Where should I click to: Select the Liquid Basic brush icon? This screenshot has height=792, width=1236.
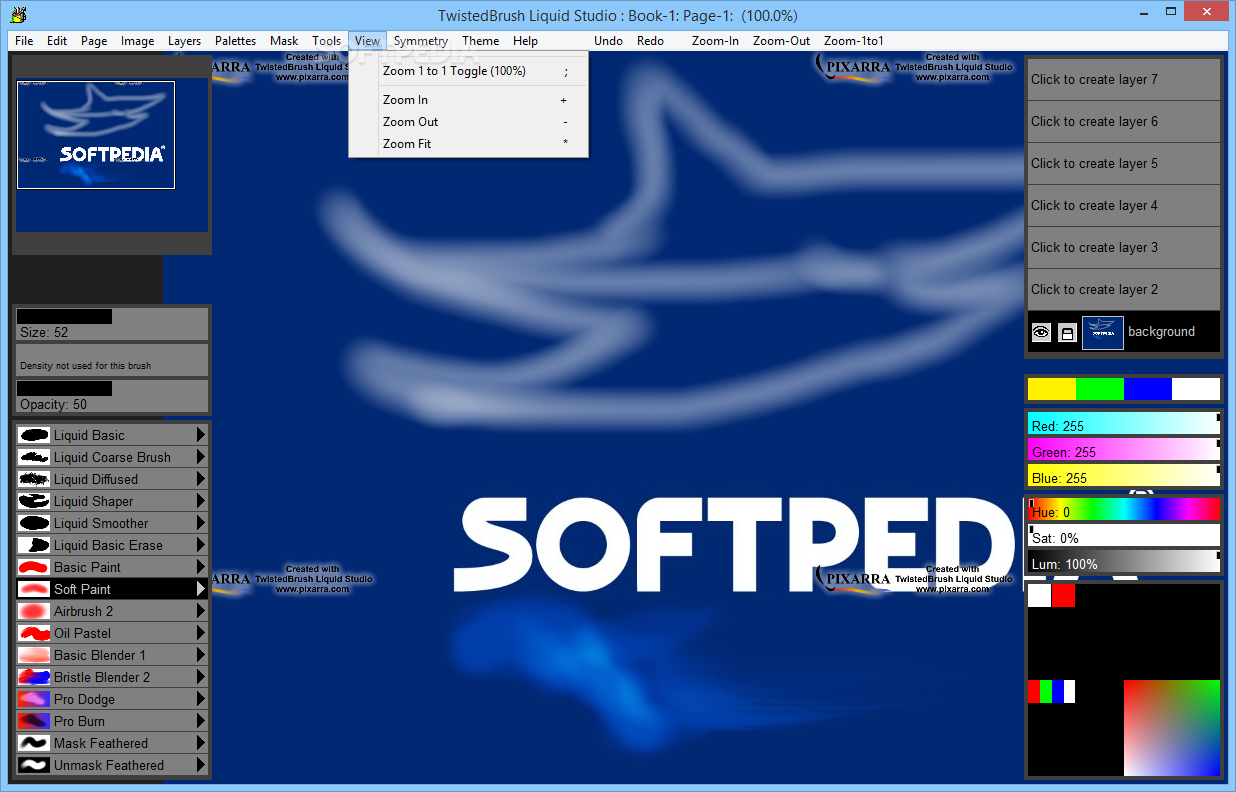(34, 435)
